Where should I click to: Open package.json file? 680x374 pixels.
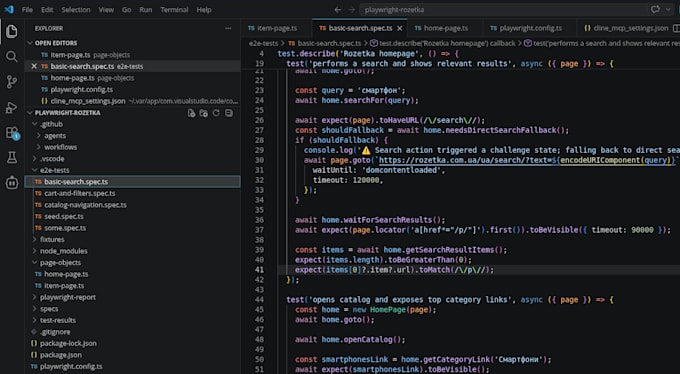coord(61,355)
